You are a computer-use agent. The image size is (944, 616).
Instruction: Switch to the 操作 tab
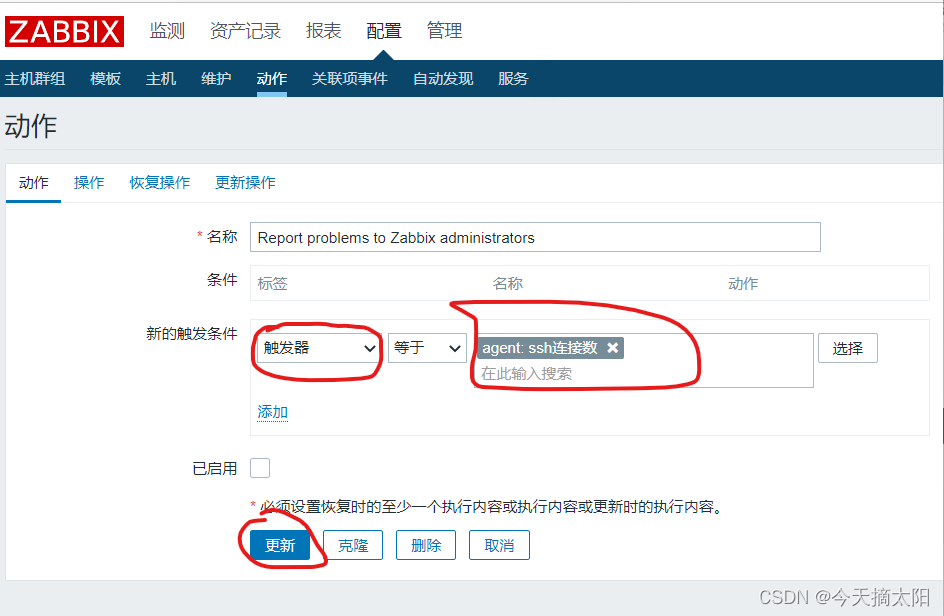pos(89,182)
